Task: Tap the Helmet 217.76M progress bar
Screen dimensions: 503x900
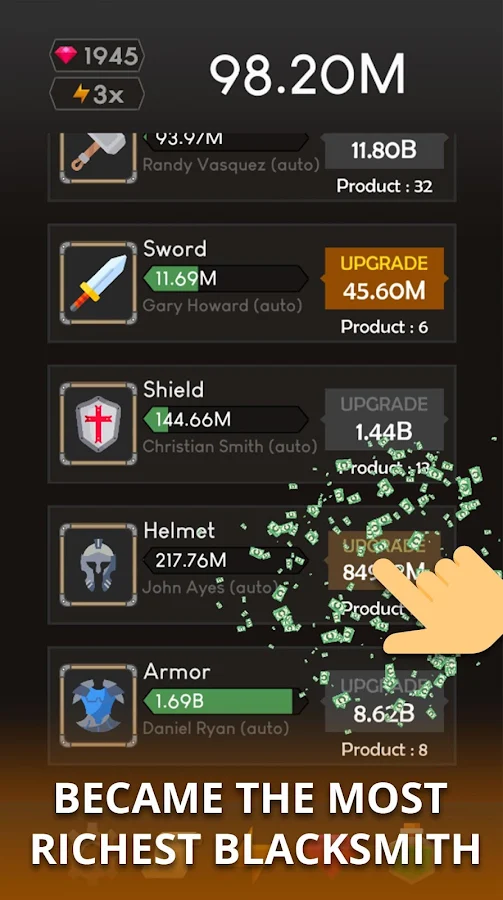Action: (x=226, y=560)
